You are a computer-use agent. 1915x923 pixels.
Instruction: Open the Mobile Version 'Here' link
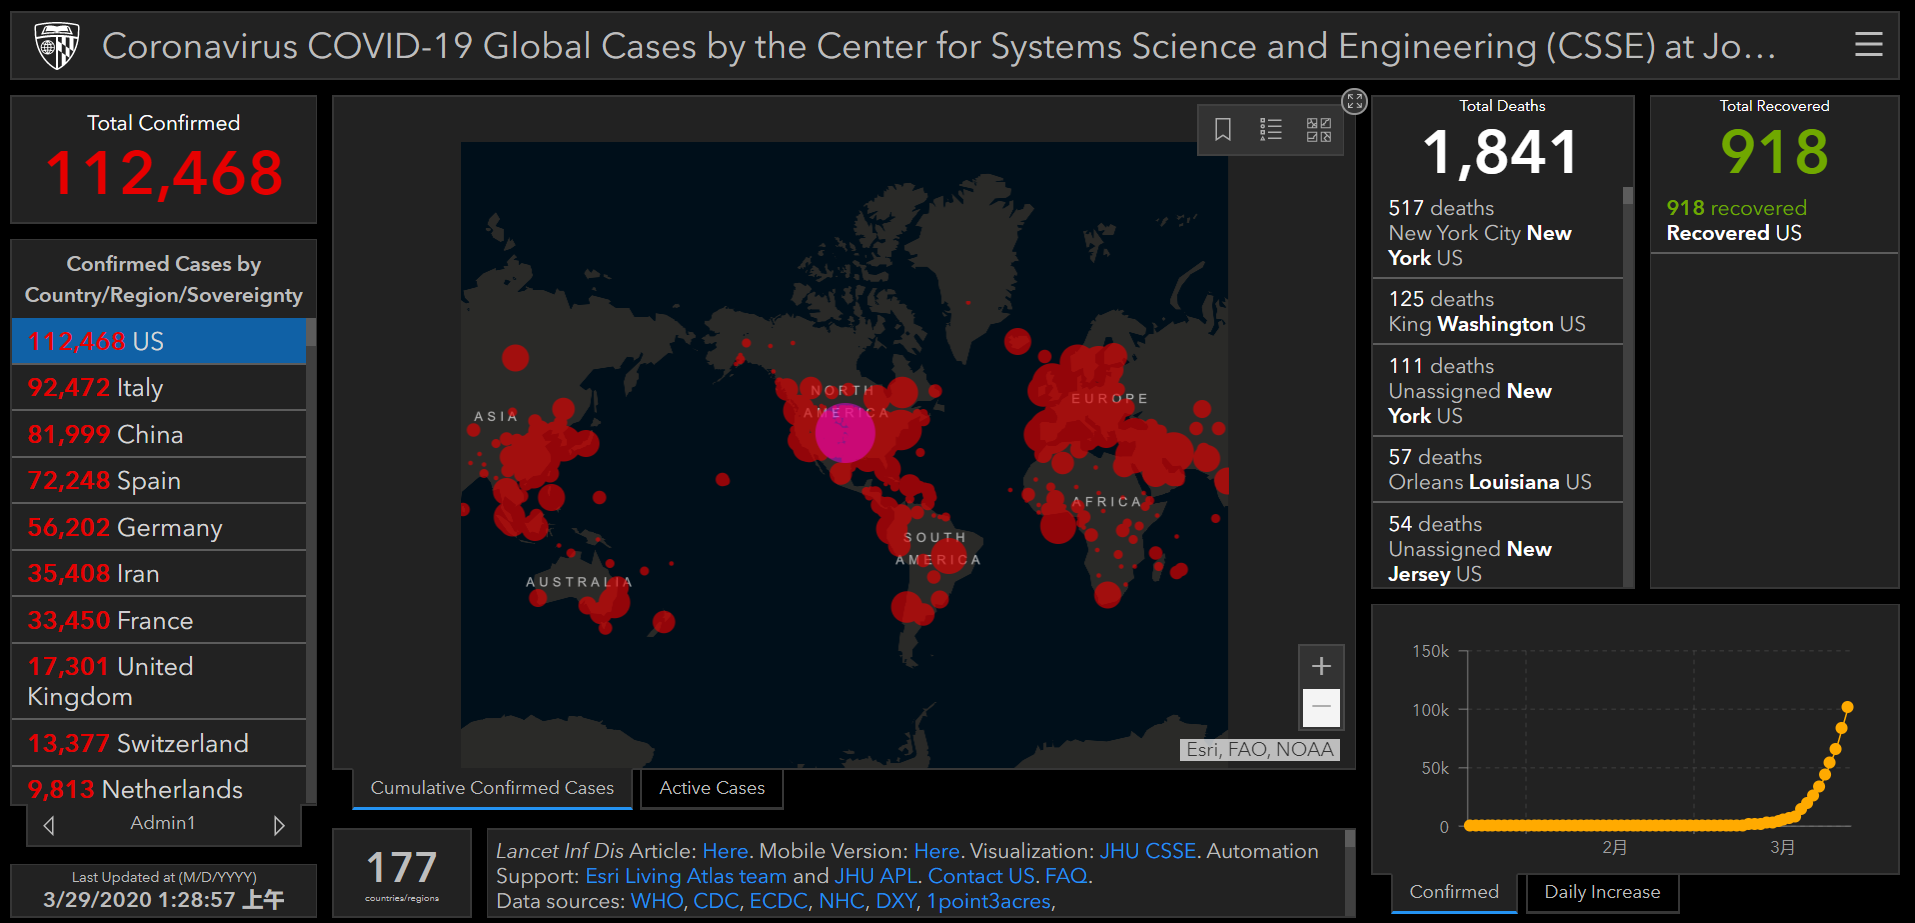937,851
